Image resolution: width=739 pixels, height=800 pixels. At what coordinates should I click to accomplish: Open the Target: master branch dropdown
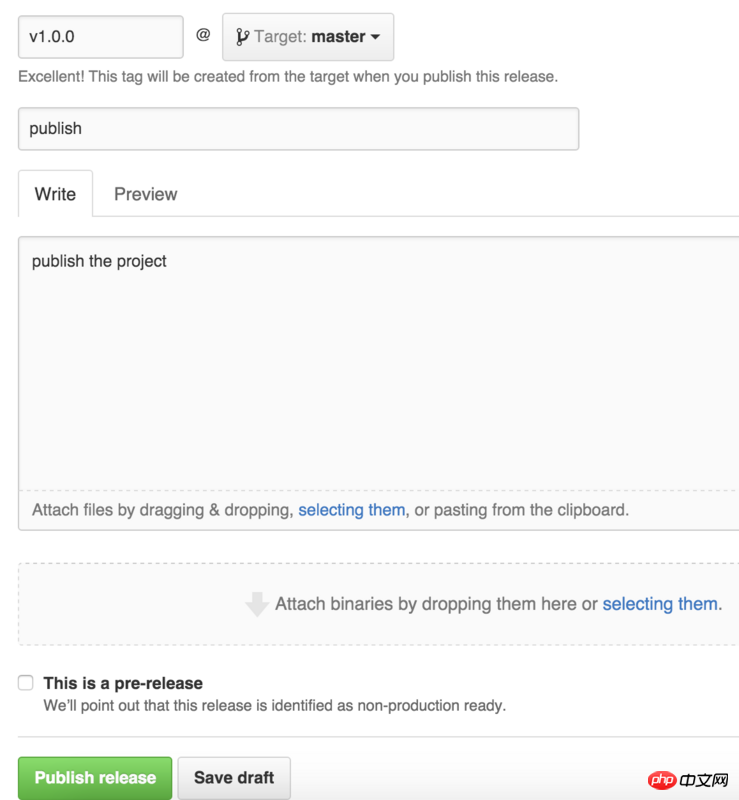pyautogui.click(x=308, y=37)
